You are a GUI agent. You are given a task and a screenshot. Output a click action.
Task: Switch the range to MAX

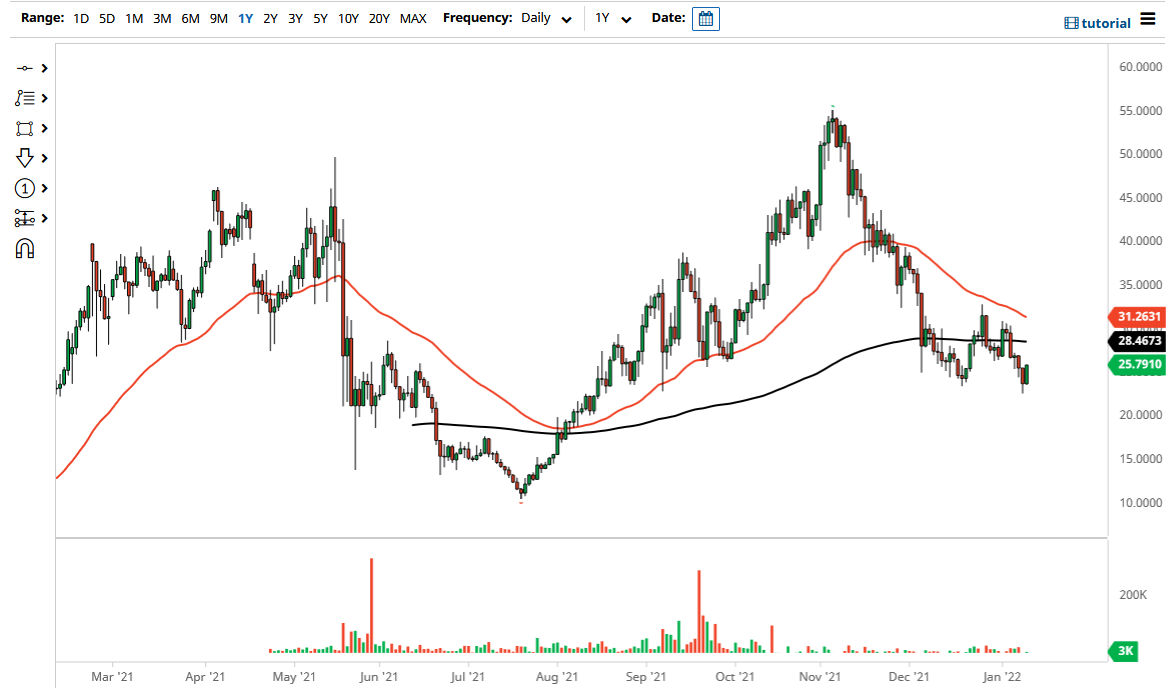412,18
